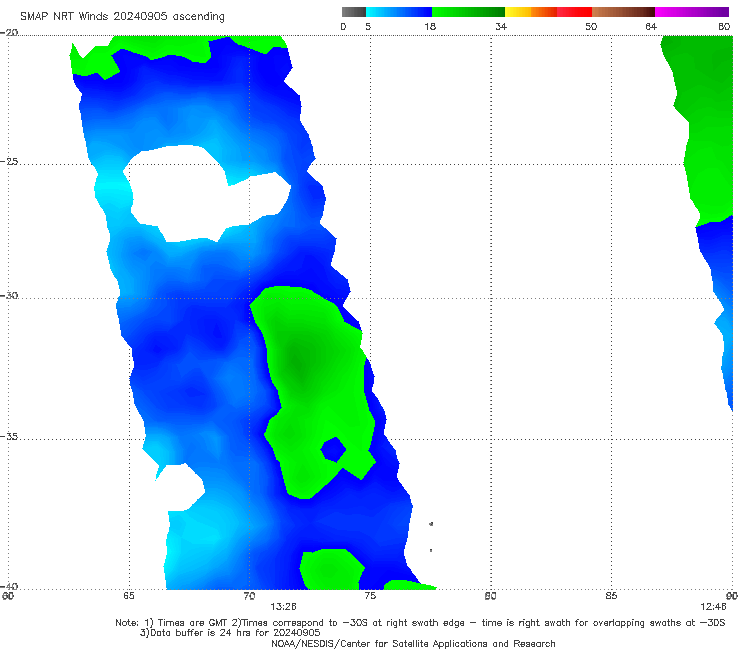Pick the yellow-orange segment of the colorbar
Screen dimensions: 740x650
point(531,12)
